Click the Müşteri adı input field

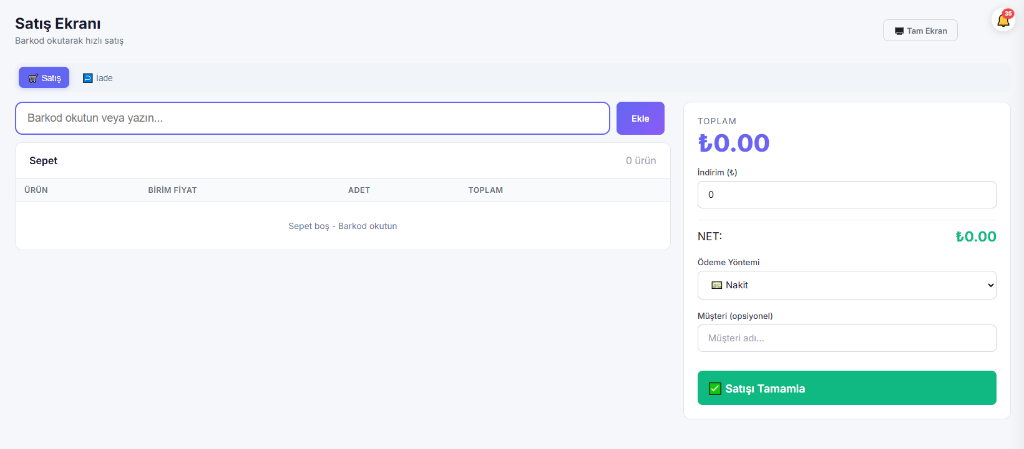point(846,338)
